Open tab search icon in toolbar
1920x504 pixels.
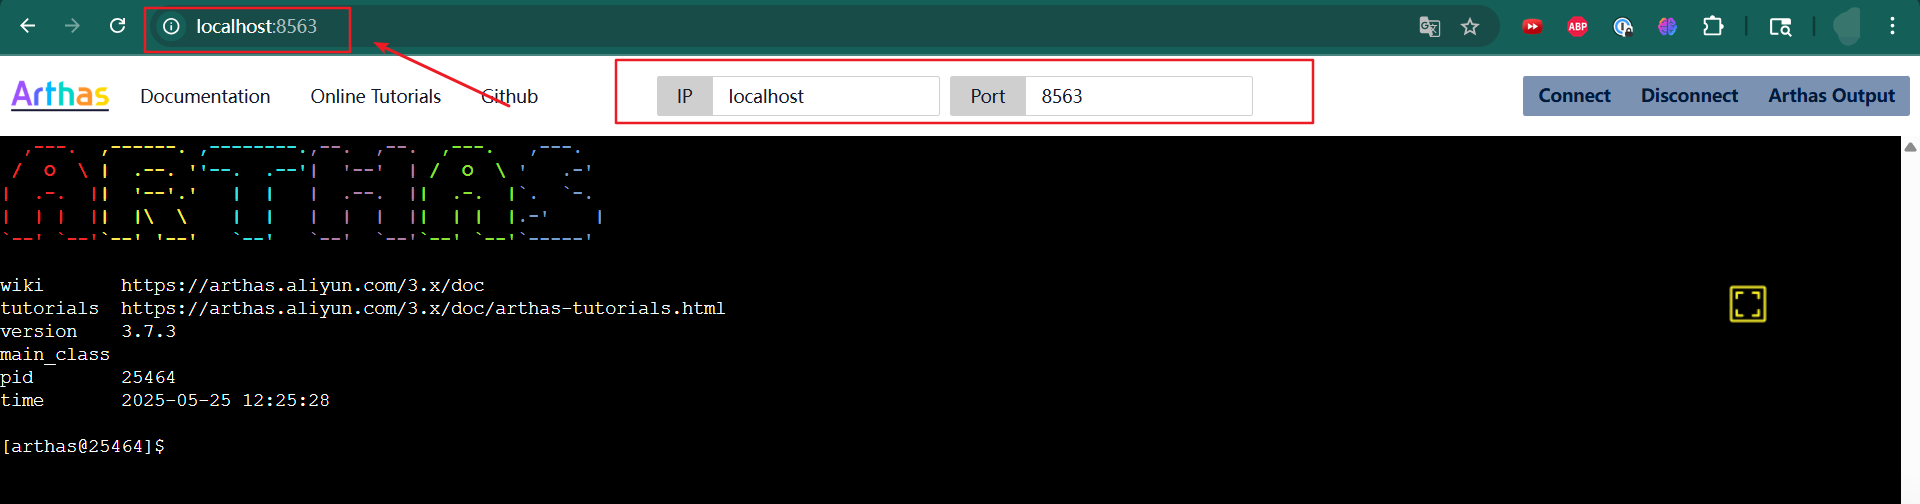point(1780,27)
